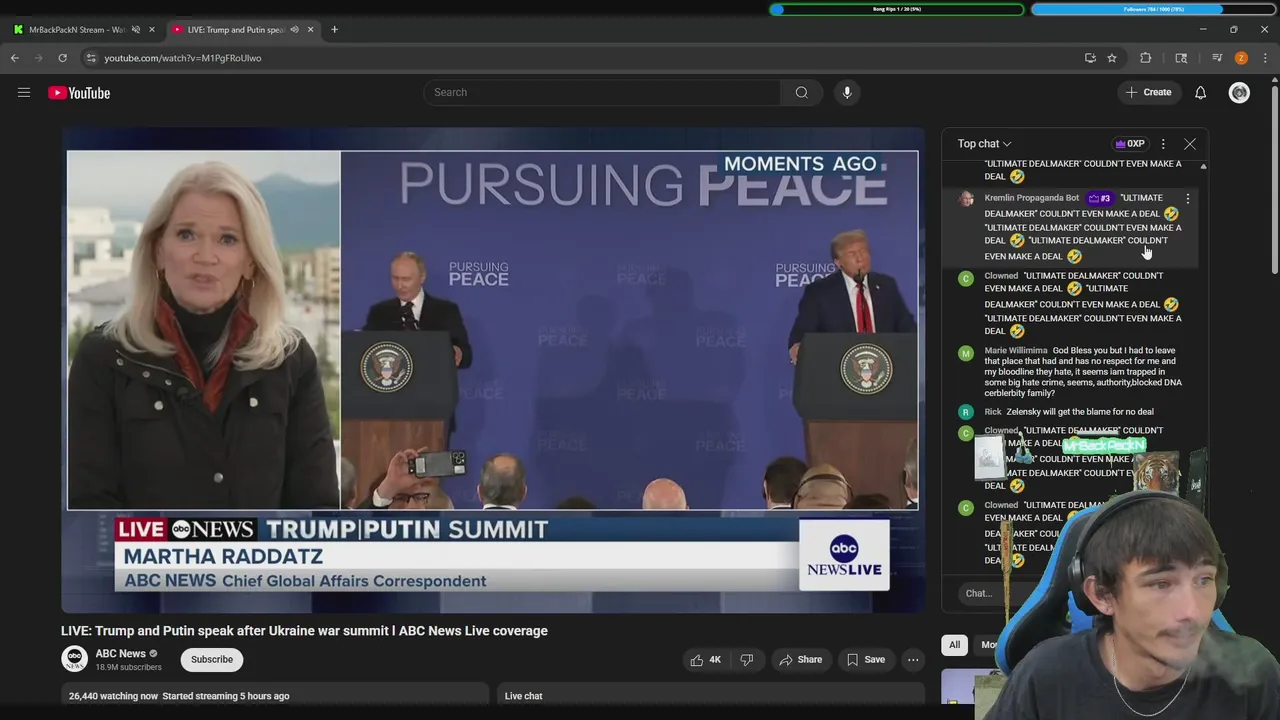Screen dimensions: 1280x720
Task: Open more video actions ellipsis
Action: [913, 660]
